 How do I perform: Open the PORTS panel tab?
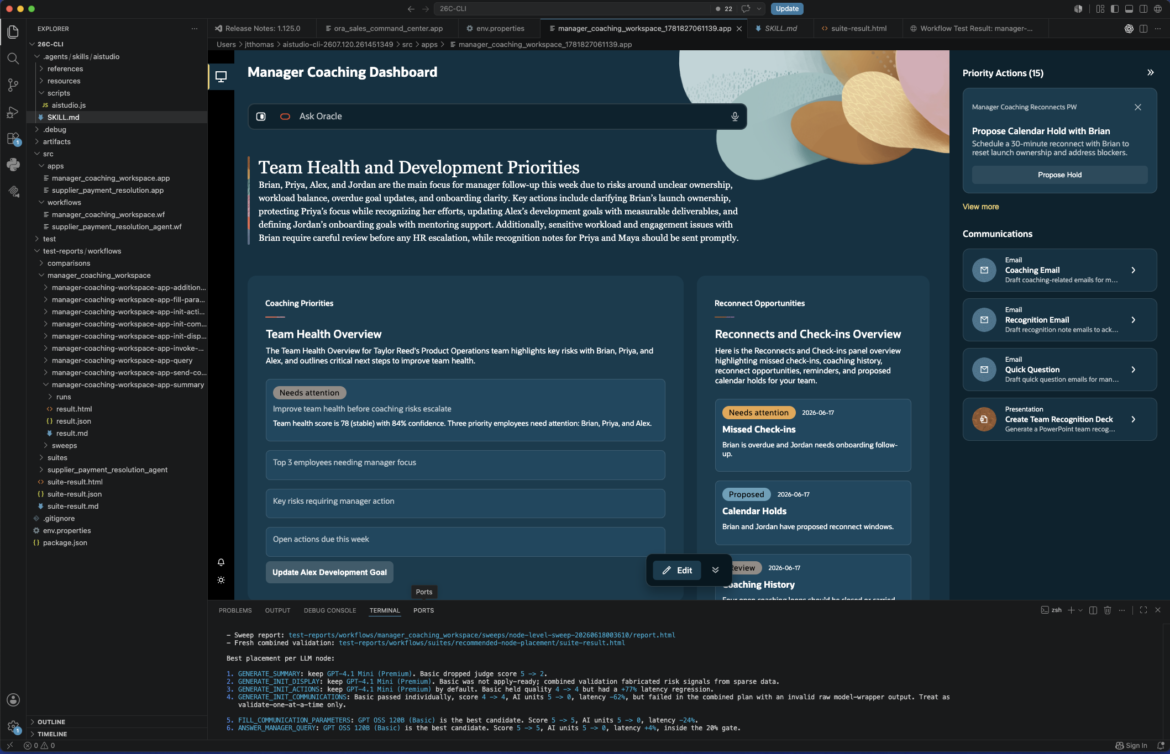point(423,611)
